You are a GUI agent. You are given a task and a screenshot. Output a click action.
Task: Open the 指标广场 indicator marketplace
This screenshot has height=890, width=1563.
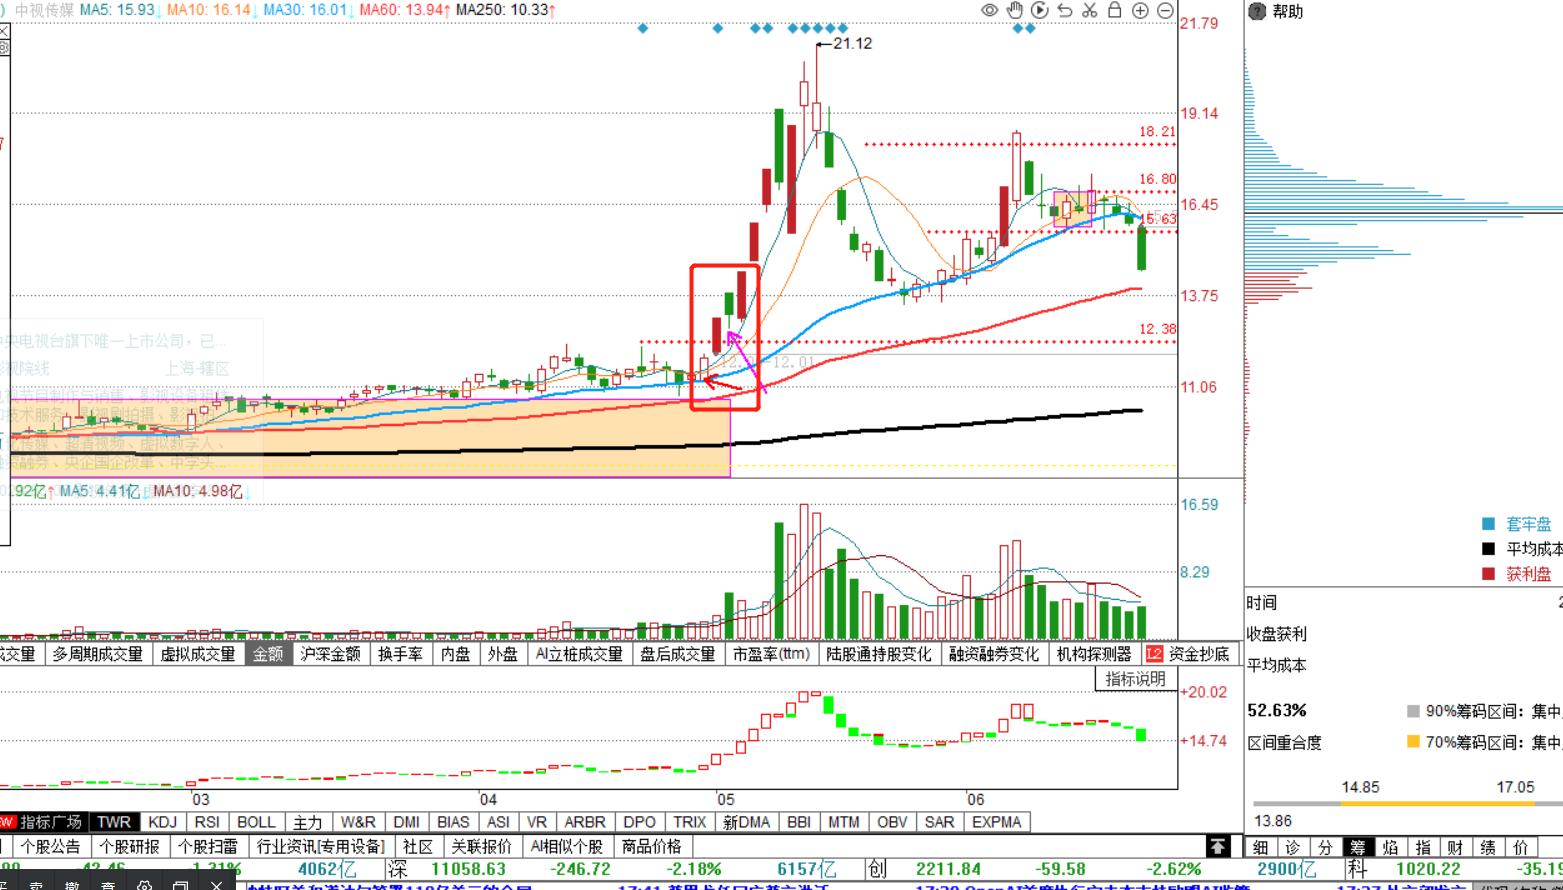(x=49, y=822)
